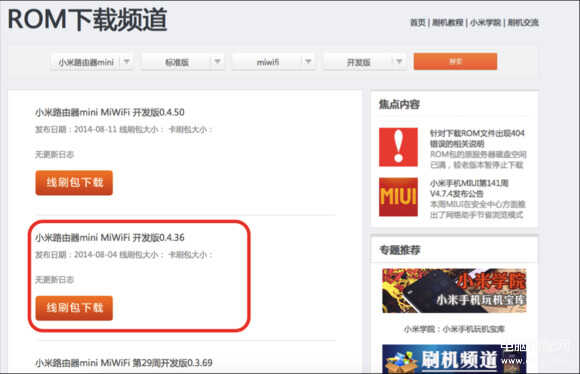The width and height of the screenshot is (580, 374).
Task: Click the orange search button
Action: [x=455, y=61]
